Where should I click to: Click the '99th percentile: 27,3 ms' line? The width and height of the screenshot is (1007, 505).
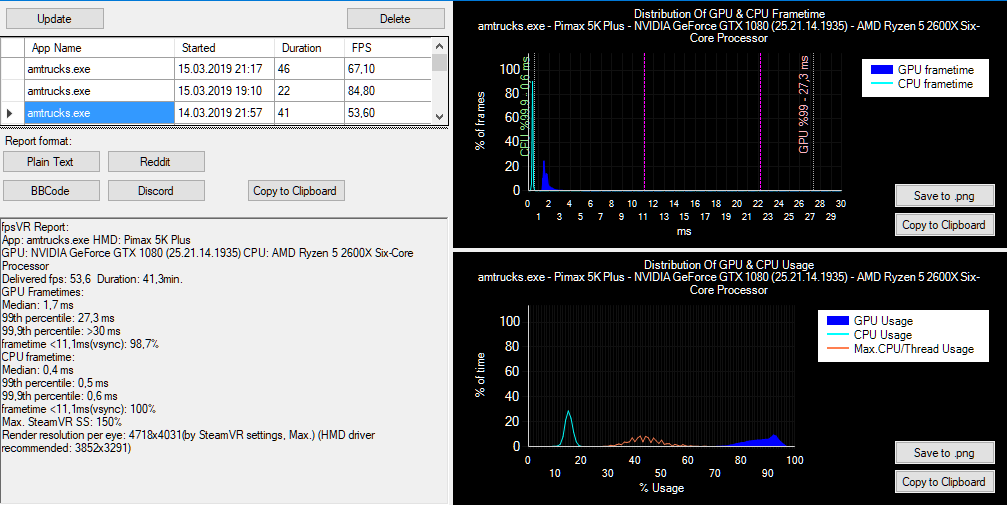click(58, 318)
